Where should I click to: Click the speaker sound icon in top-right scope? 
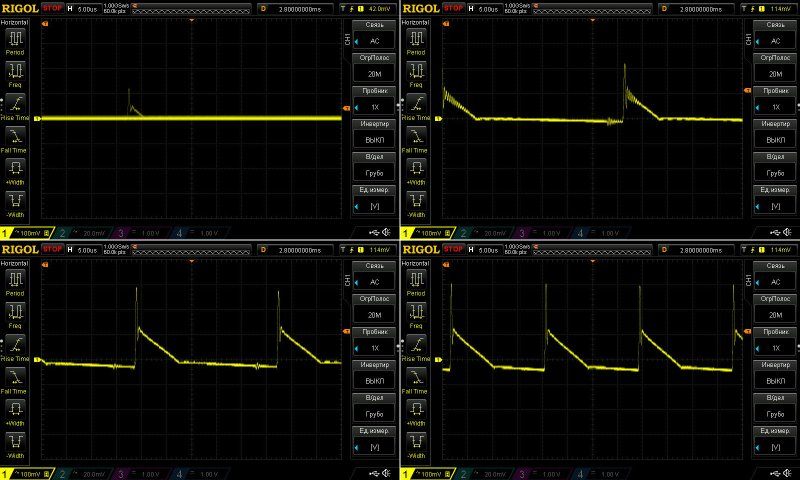pyautogui.click(x=789, y=233)
